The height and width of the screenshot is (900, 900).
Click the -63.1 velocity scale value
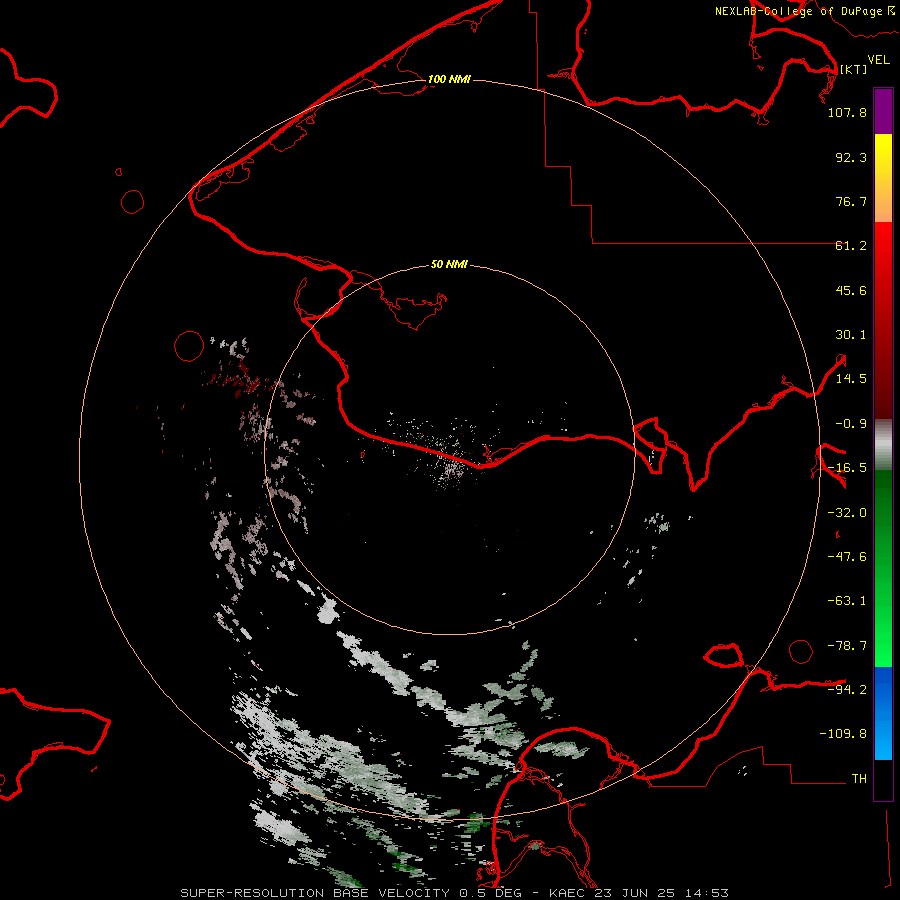coord(847,601)
